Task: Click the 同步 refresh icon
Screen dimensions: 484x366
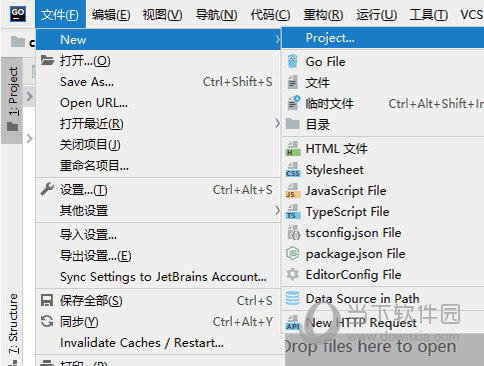Action: pos(47,321)
